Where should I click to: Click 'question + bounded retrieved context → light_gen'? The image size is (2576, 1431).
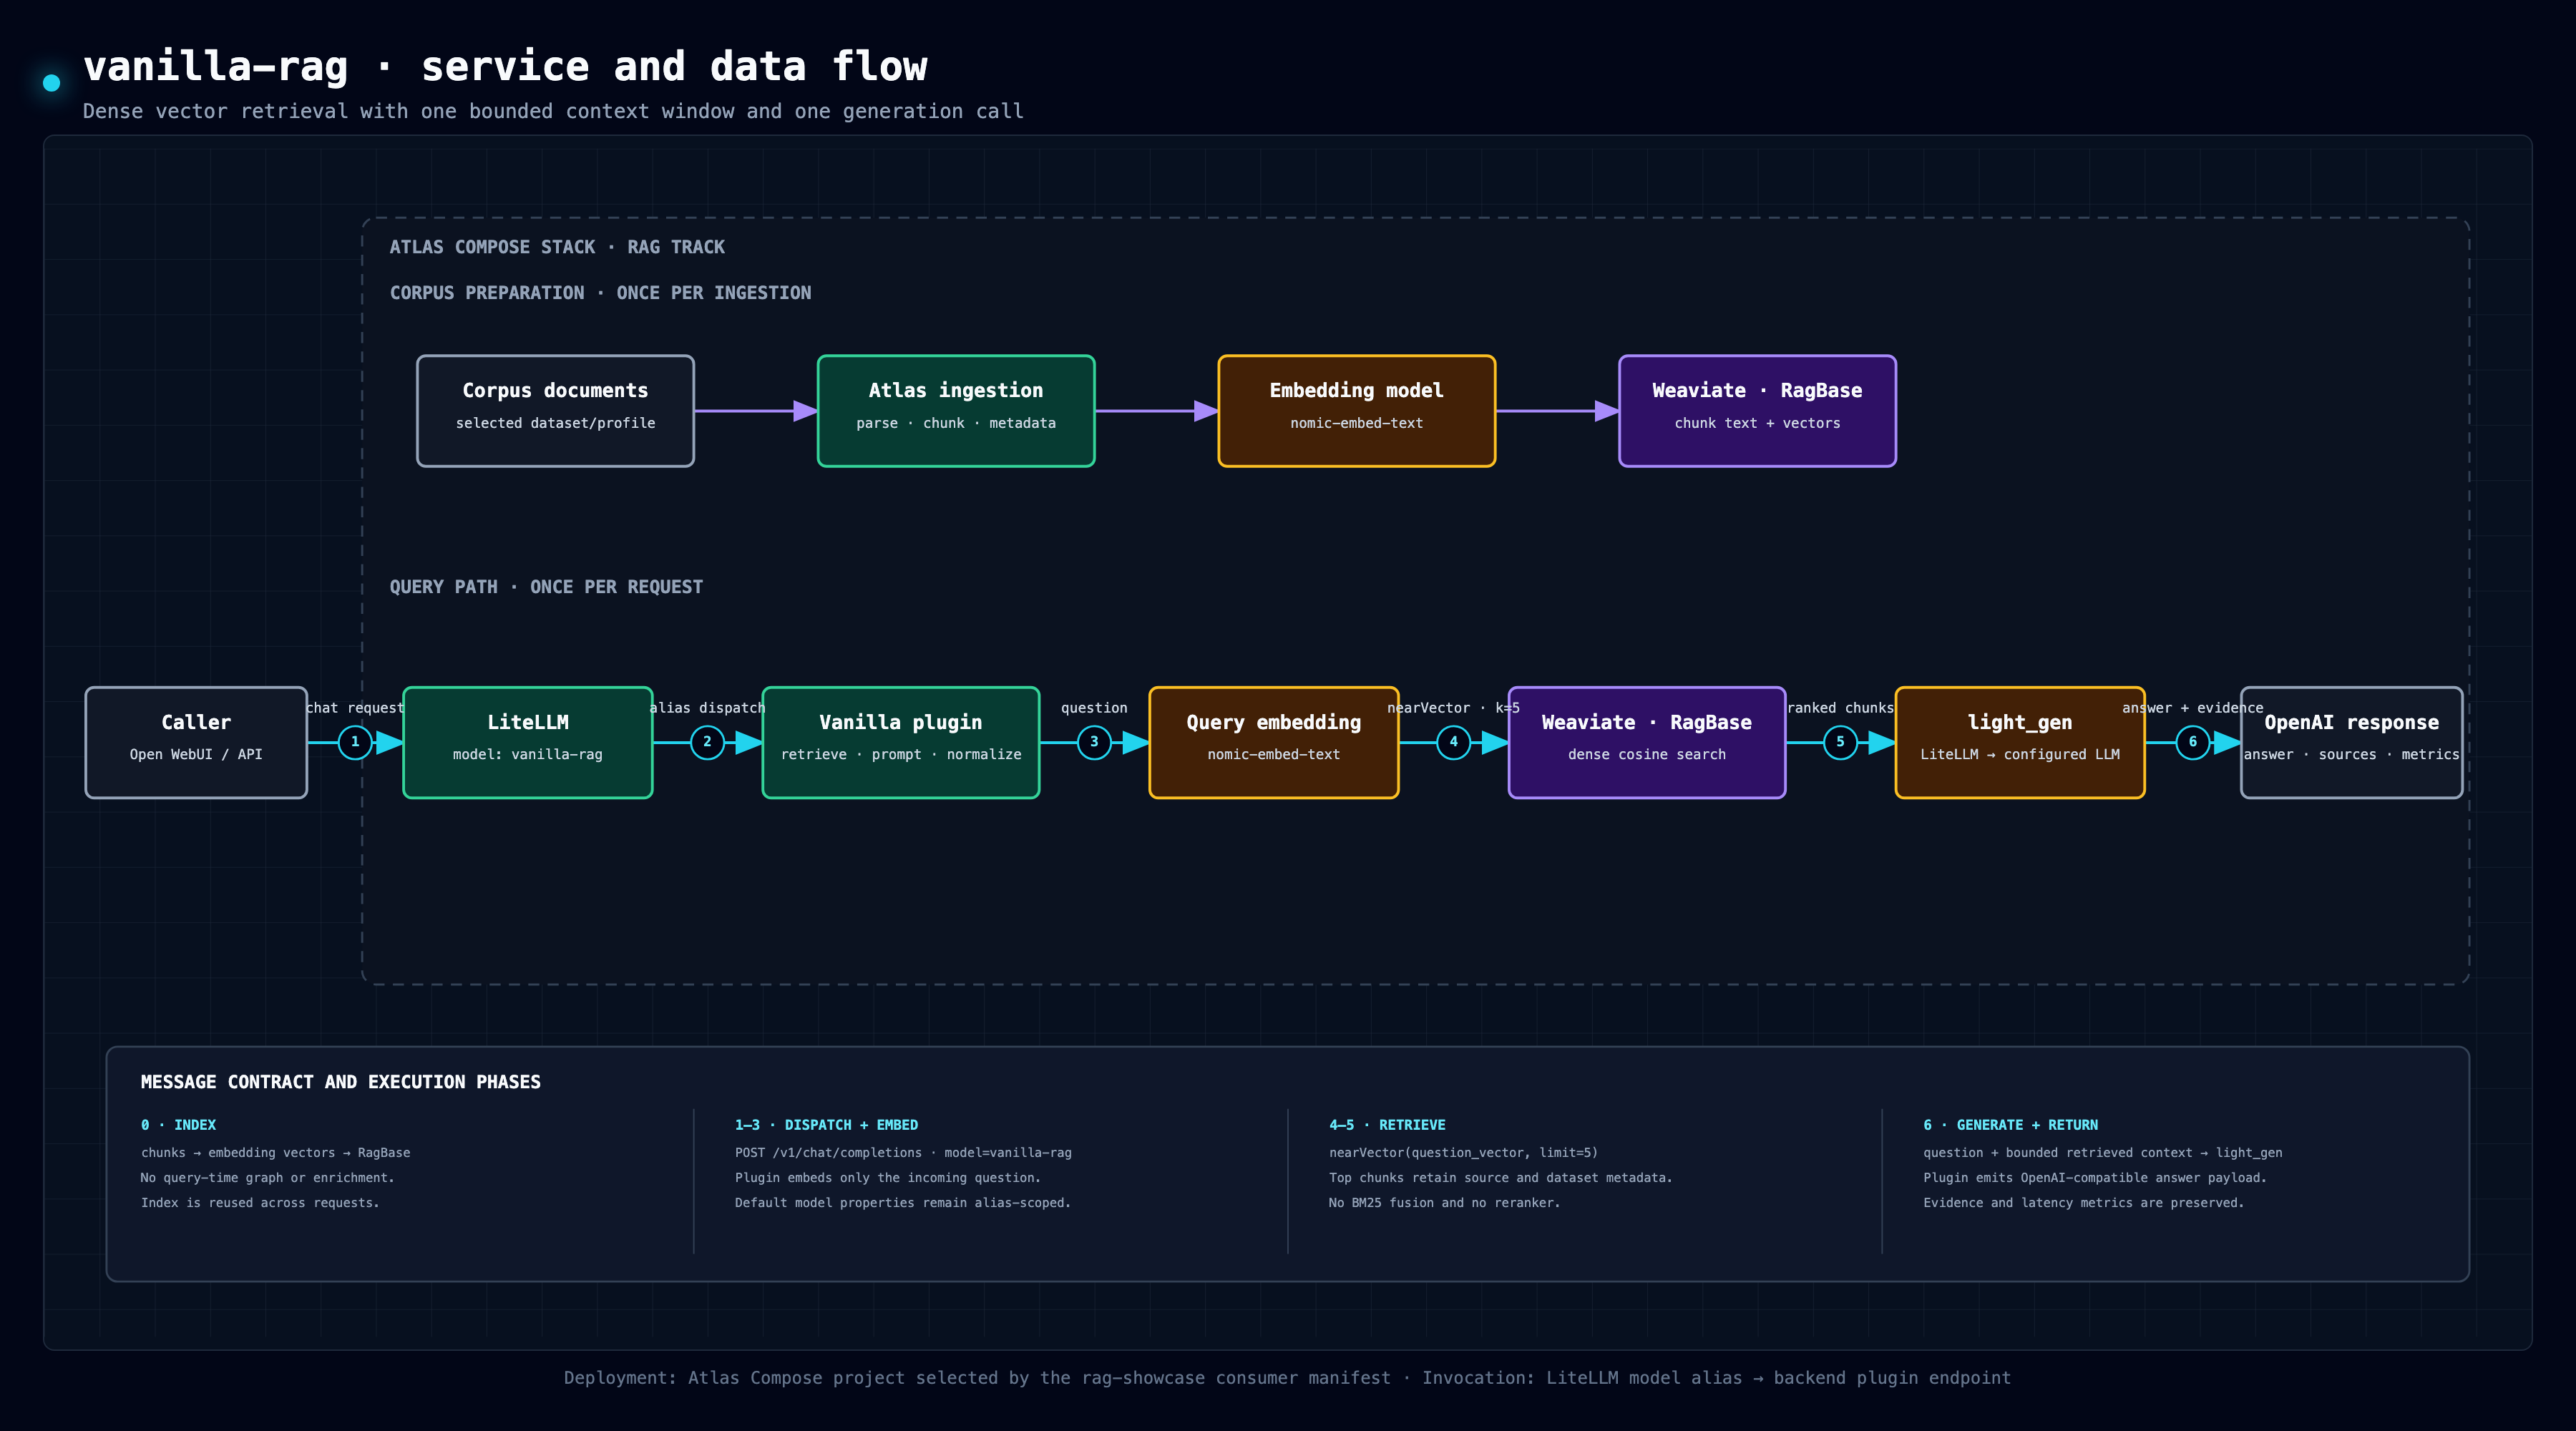click(x=2102, y=1153)
